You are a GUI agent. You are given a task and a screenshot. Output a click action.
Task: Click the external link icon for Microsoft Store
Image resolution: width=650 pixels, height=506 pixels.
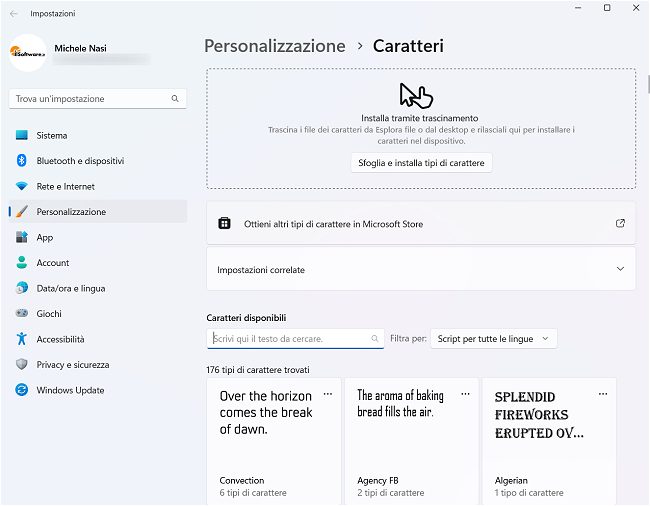(x=620, y=223)
